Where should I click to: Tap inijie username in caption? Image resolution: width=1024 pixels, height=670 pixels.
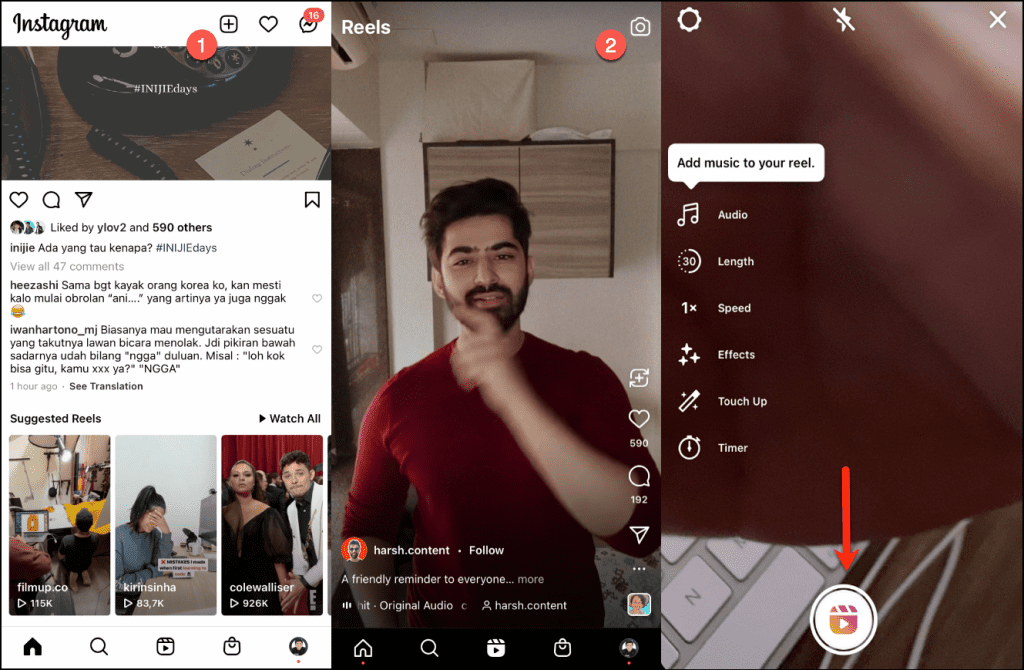pos(22,247)
